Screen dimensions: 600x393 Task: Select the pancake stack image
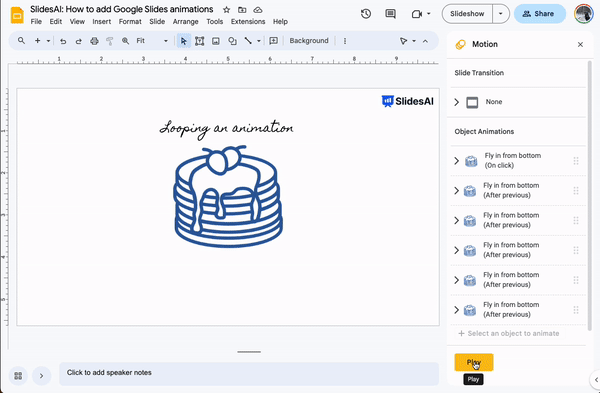(x=228, y=196)
